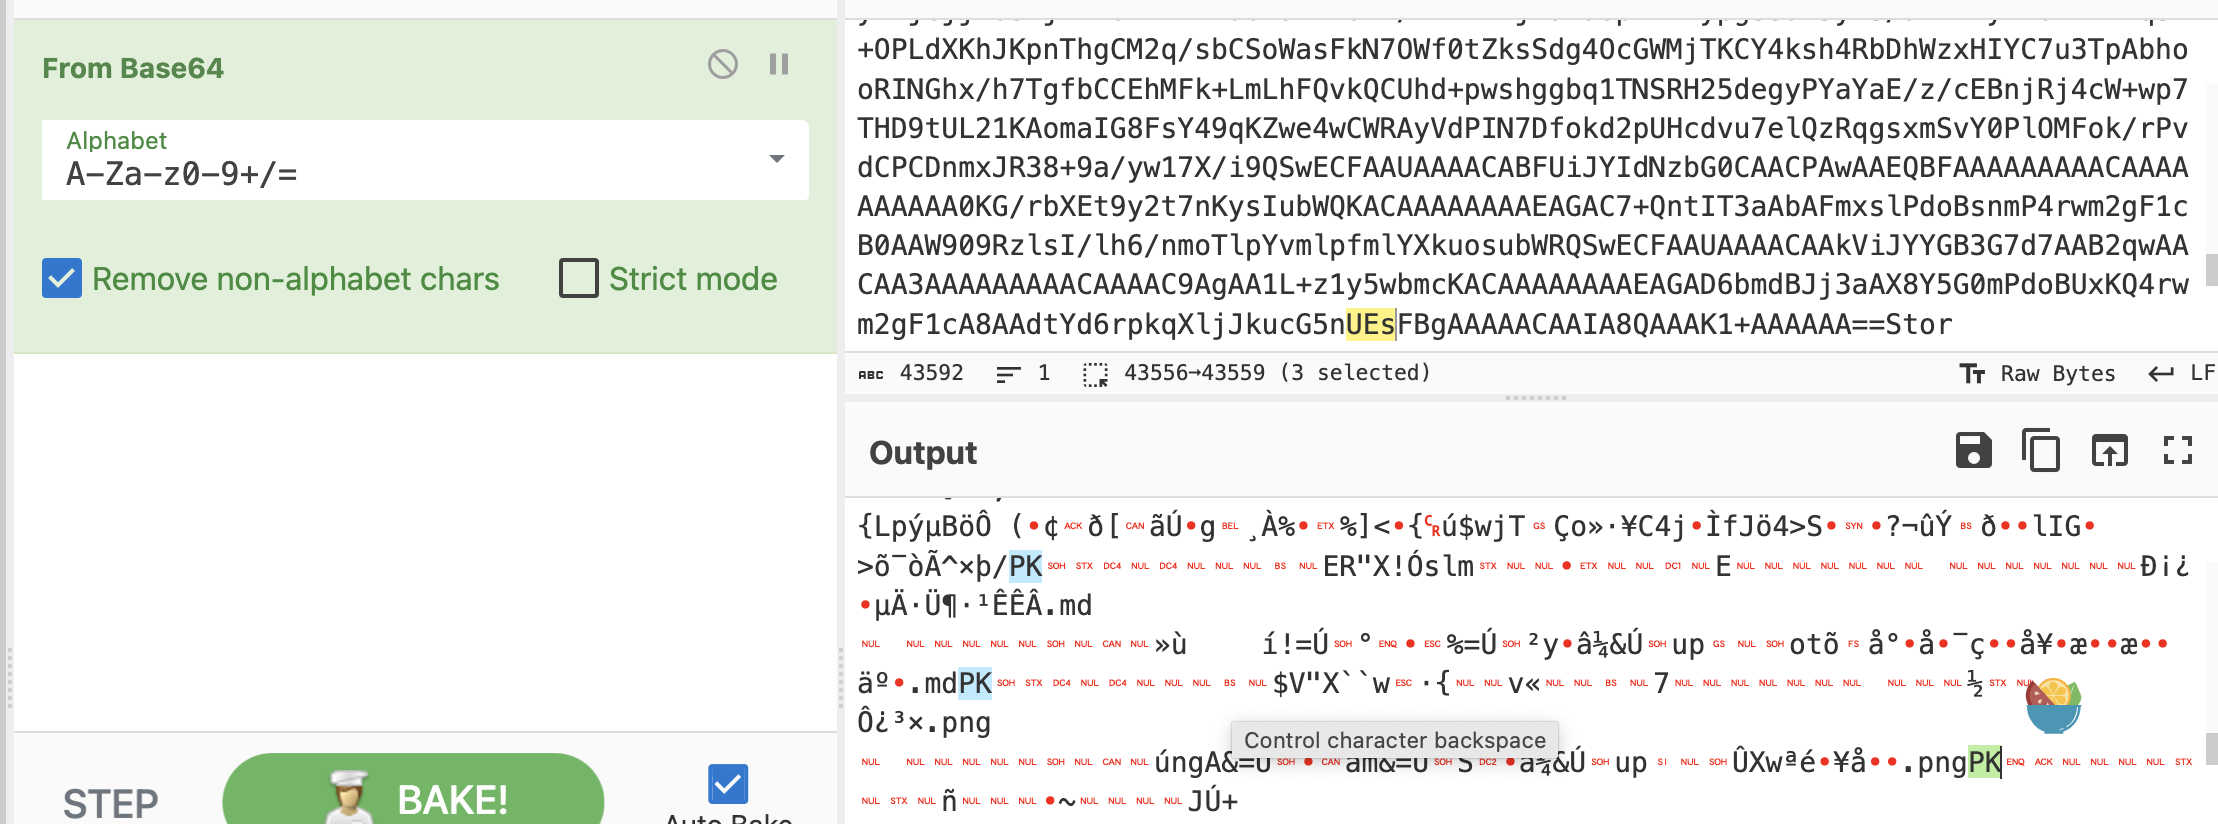This screenshot has height=824, width=2218.
Task: Enable Strict mode checkbox
Action: point(579,278)
